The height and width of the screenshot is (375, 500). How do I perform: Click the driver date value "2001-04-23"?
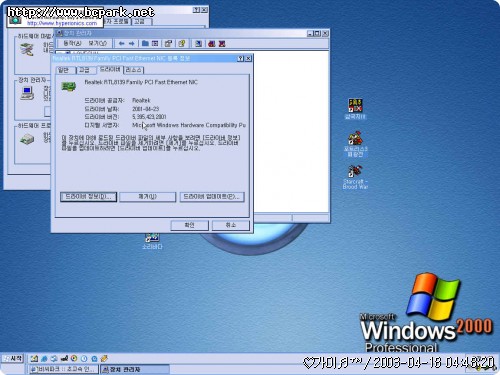point(146,109)
